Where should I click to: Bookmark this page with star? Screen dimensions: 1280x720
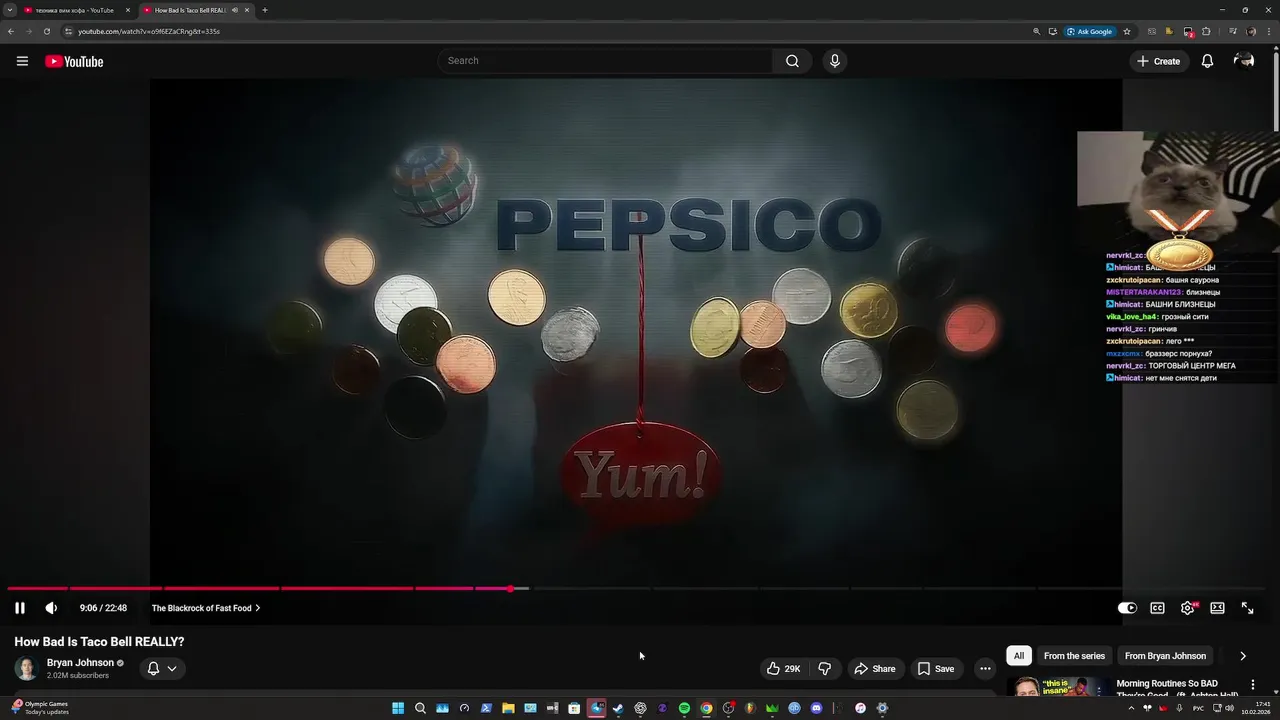[x=1127, y=31]
